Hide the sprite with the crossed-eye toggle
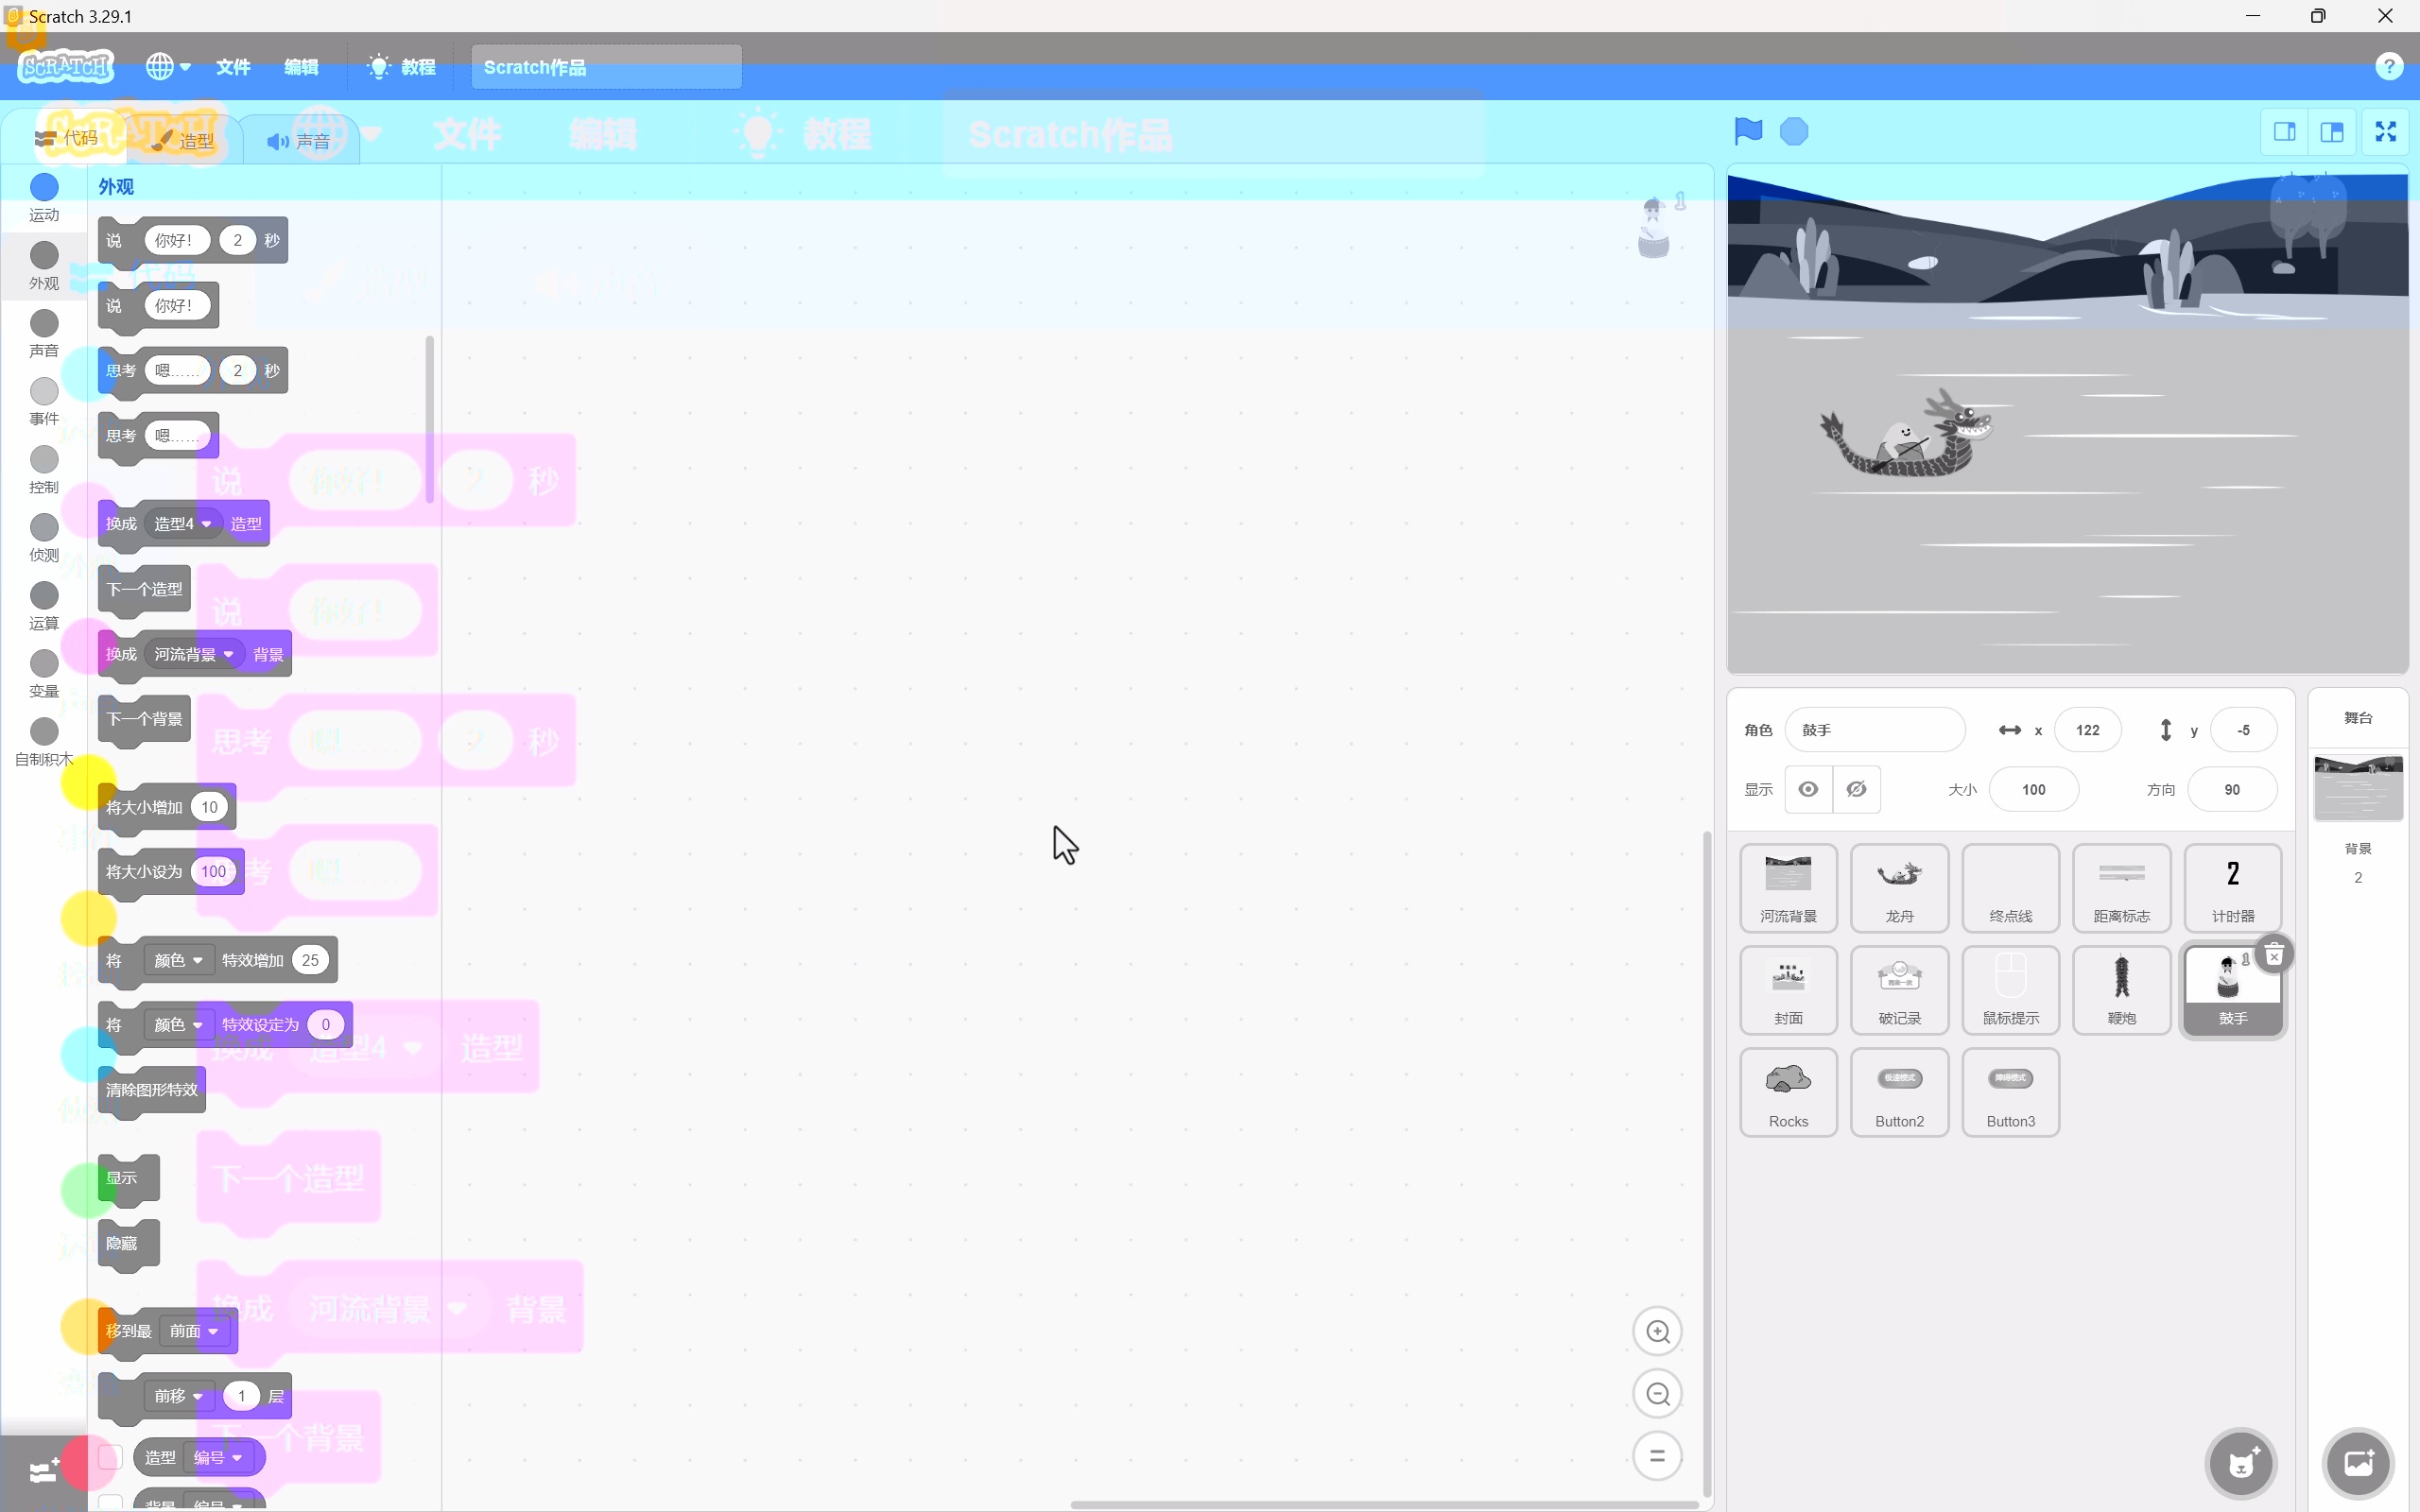This screenshot has height=1512, width=2420. [x=1857, y=789]
